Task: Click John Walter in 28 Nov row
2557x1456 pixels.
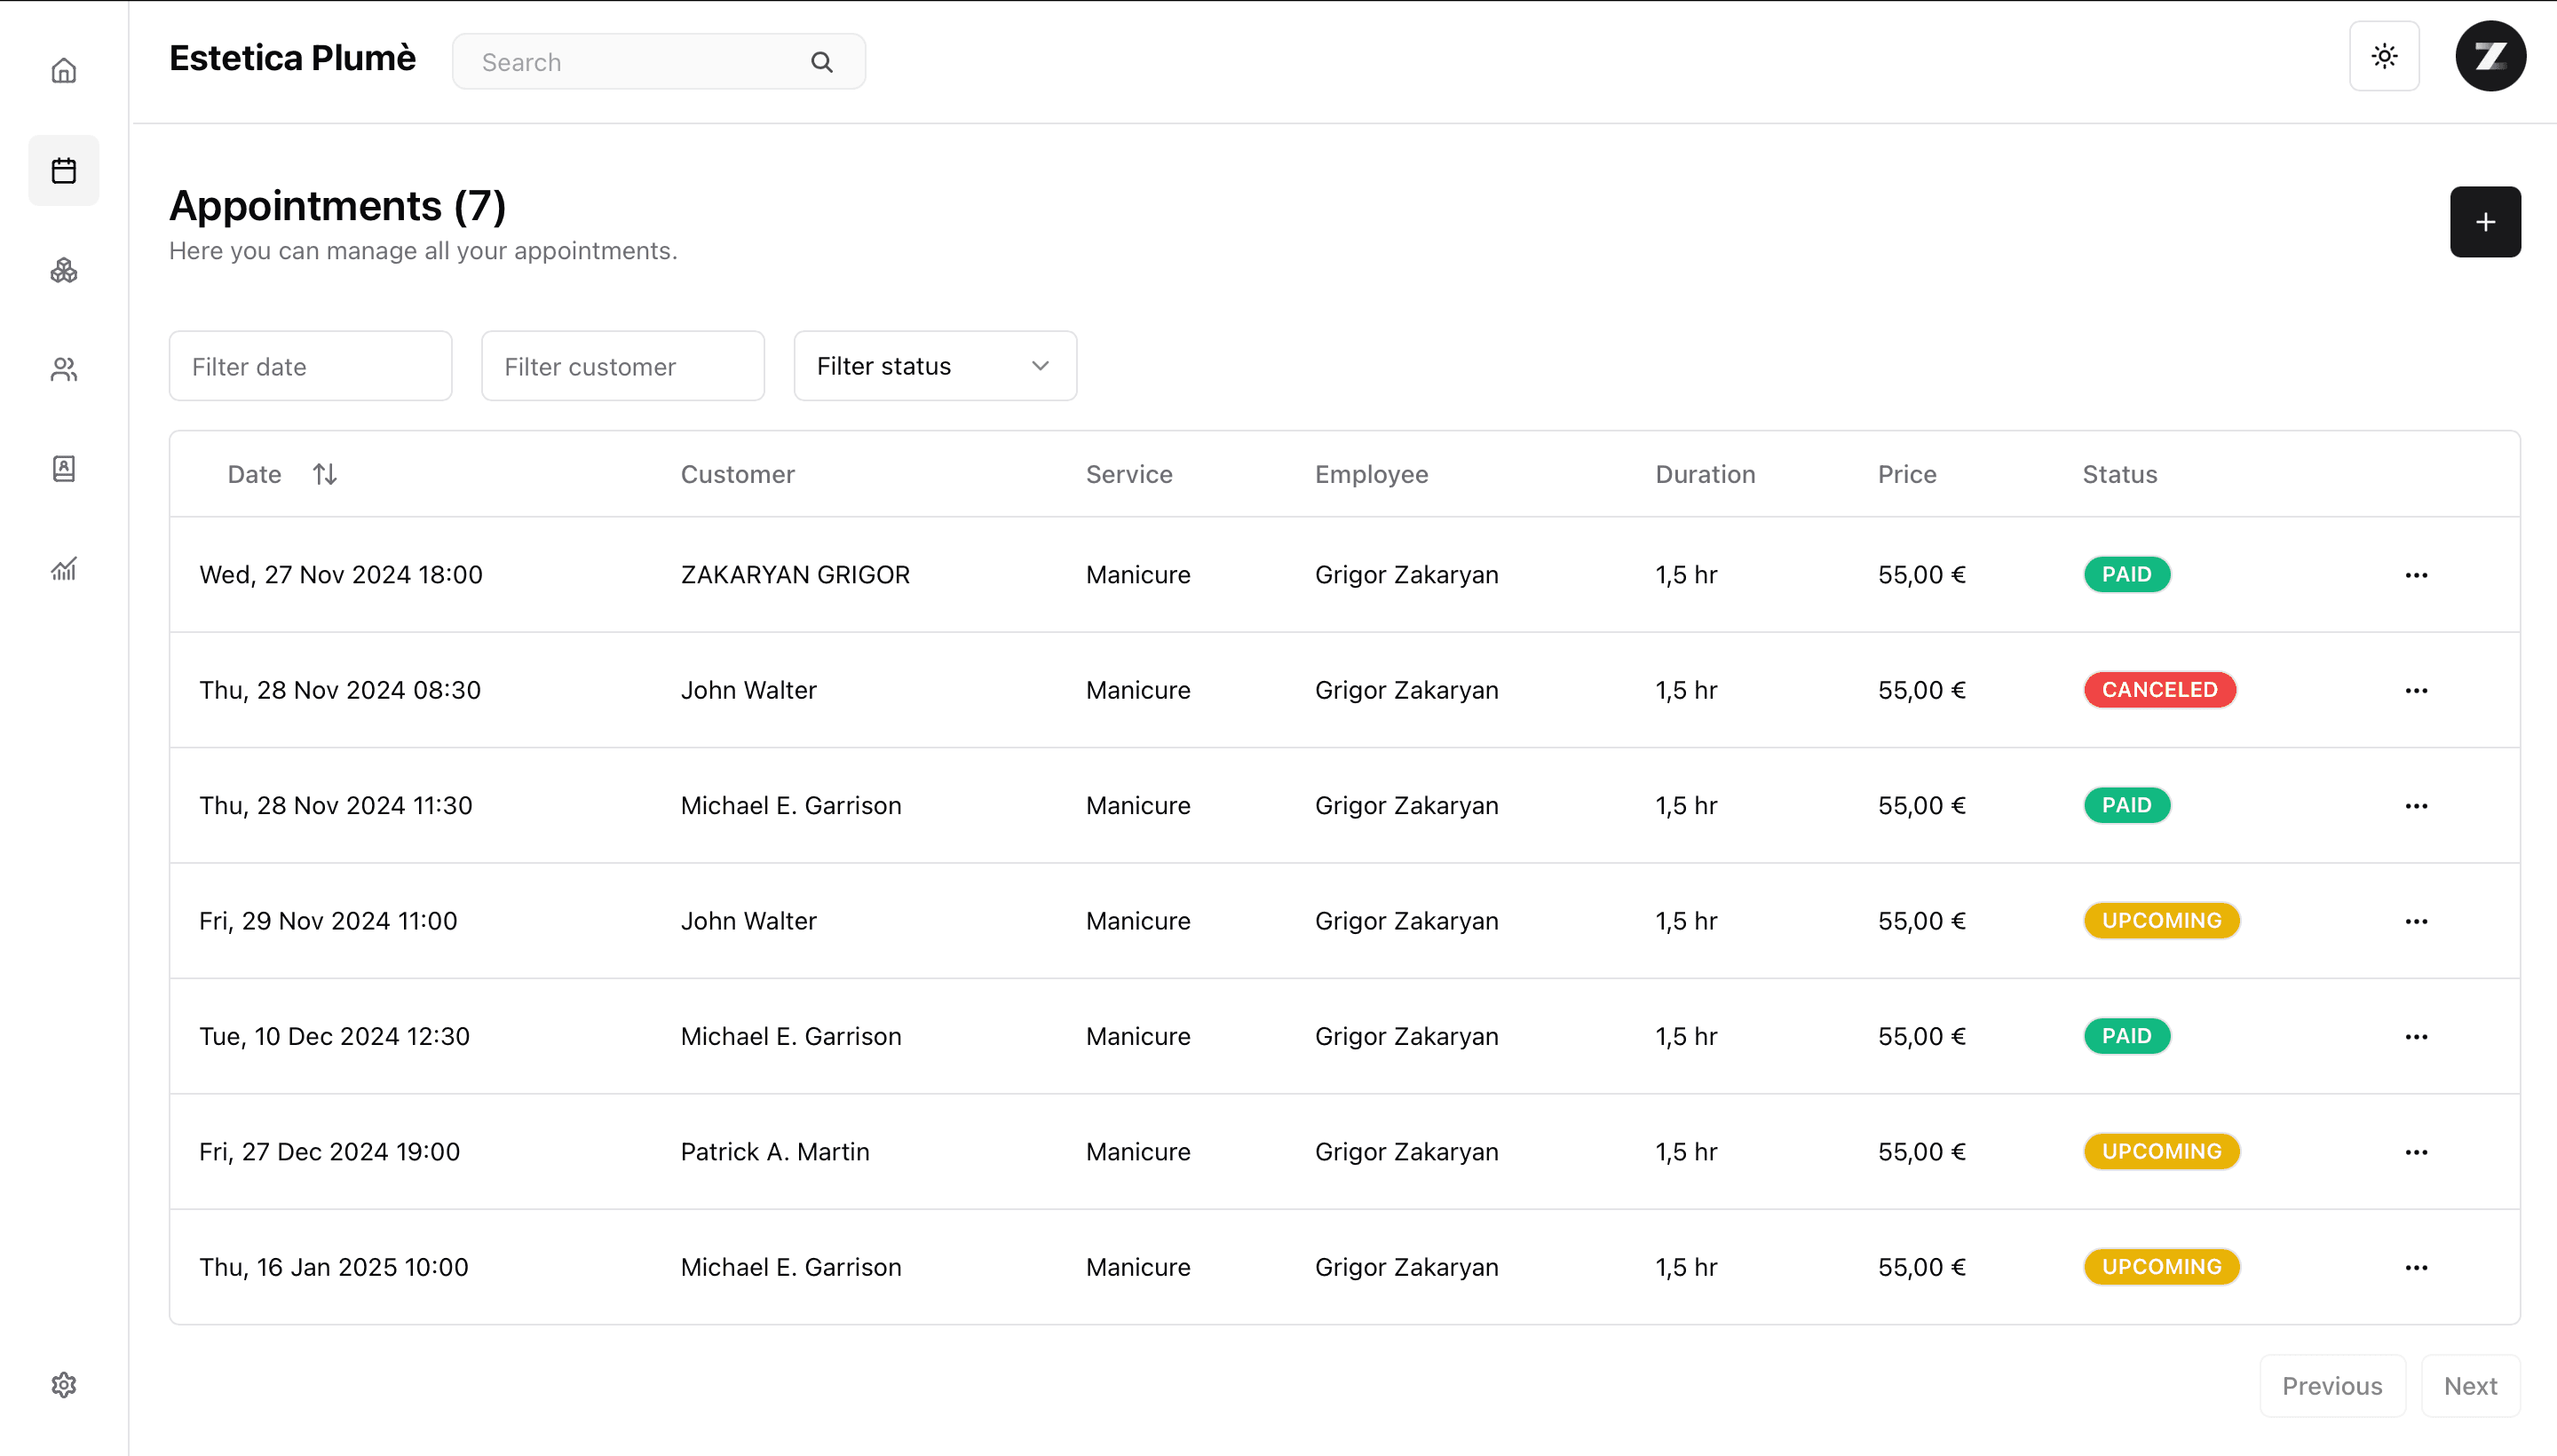Action: point(749,690)
